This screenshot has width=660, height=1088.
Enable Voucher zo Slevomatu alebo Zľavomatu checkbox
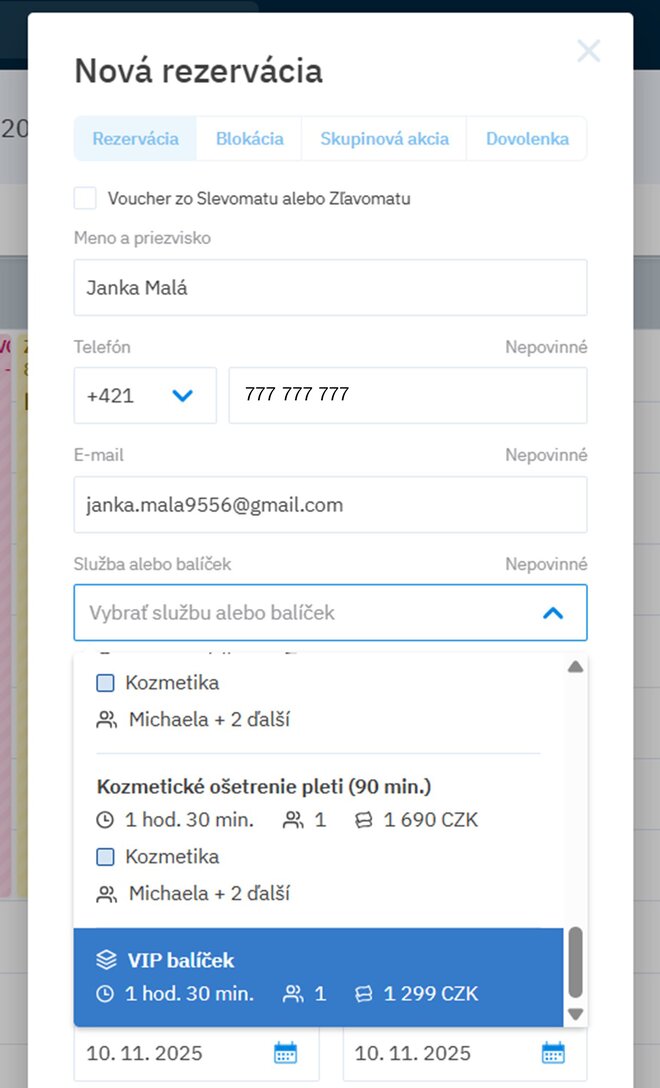(85, 198)
